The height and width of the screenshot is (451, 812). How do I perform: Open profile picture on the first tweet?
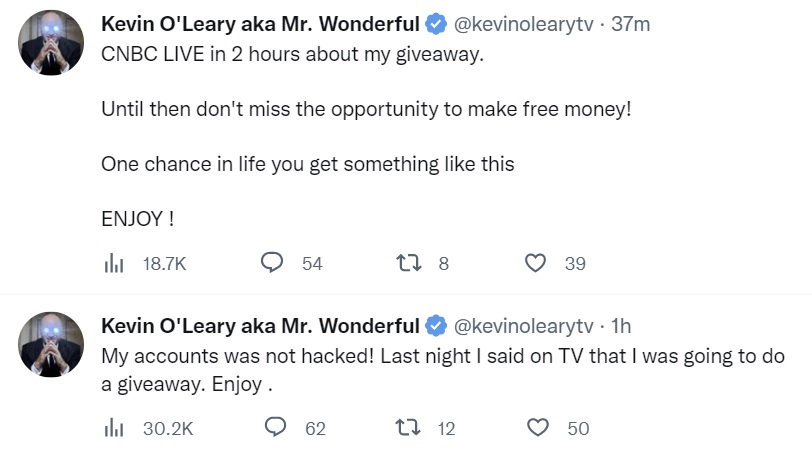pyautogui.click(x=51, y=44)
